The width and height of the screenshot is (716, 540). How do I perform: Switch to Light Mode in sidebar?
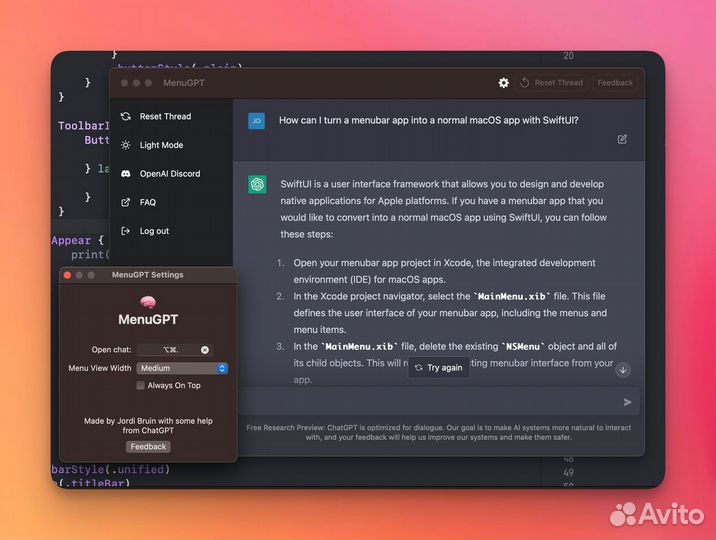pos(160,145)
